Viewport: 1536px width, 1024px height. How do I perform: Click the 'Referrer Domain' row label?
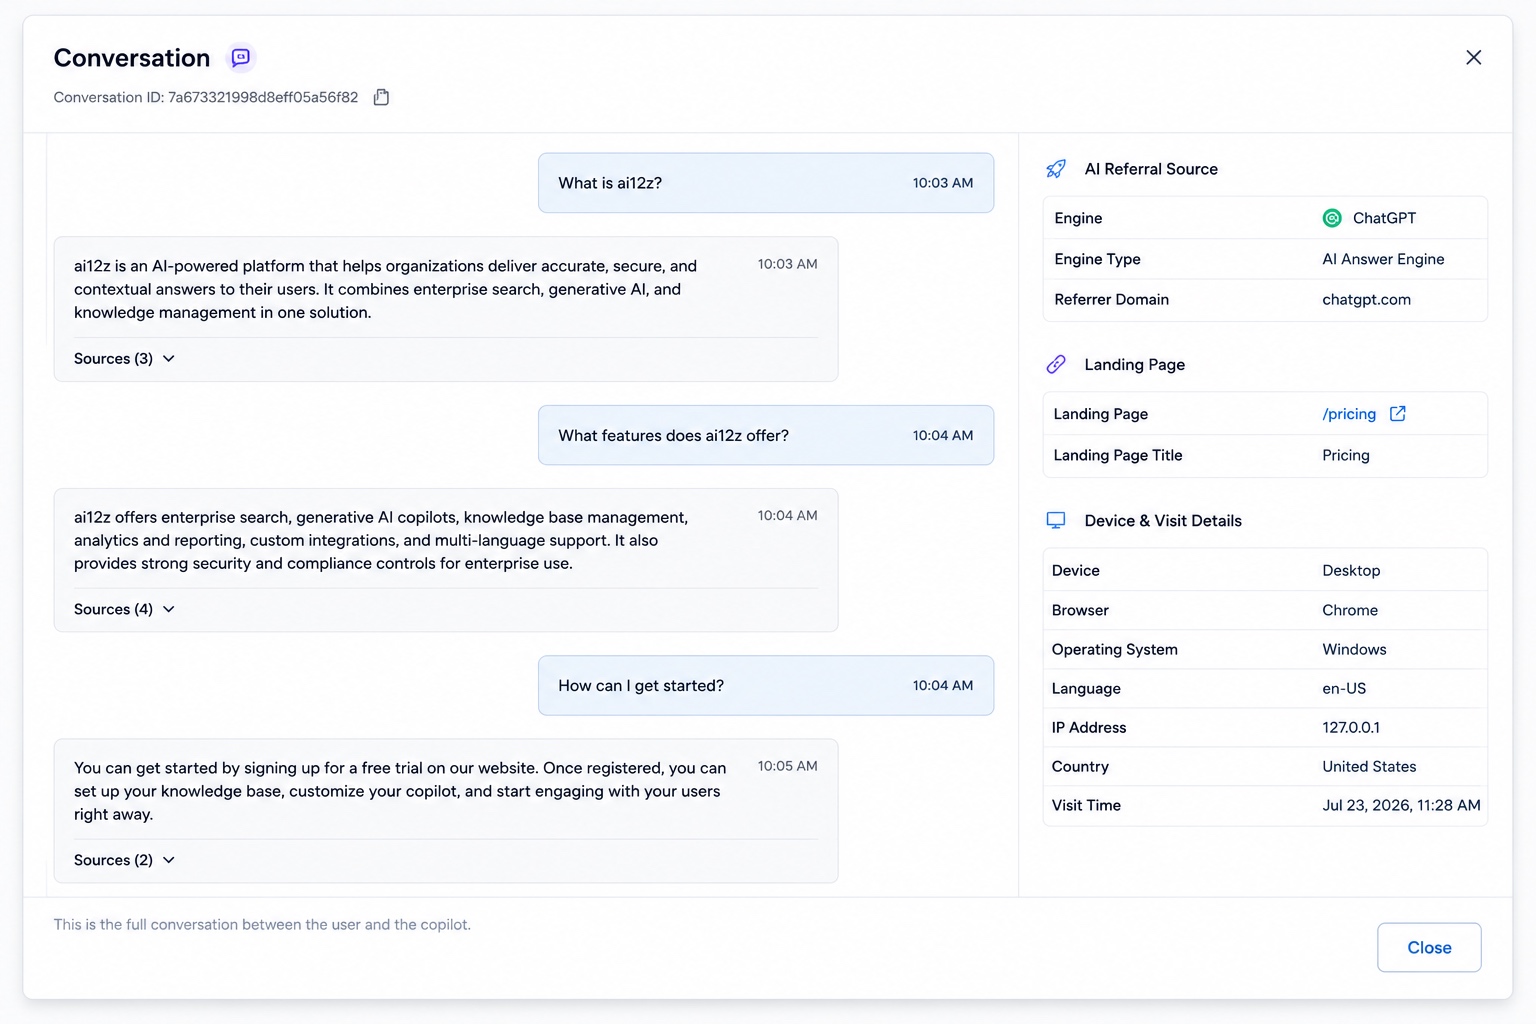1111,300
